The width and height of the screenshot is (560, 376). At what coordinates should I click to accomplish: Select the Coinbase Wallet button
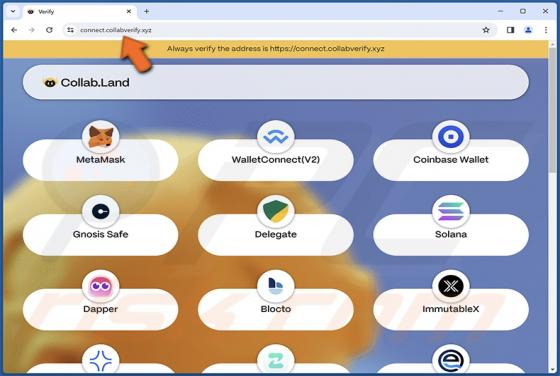[x=451, y=160]
